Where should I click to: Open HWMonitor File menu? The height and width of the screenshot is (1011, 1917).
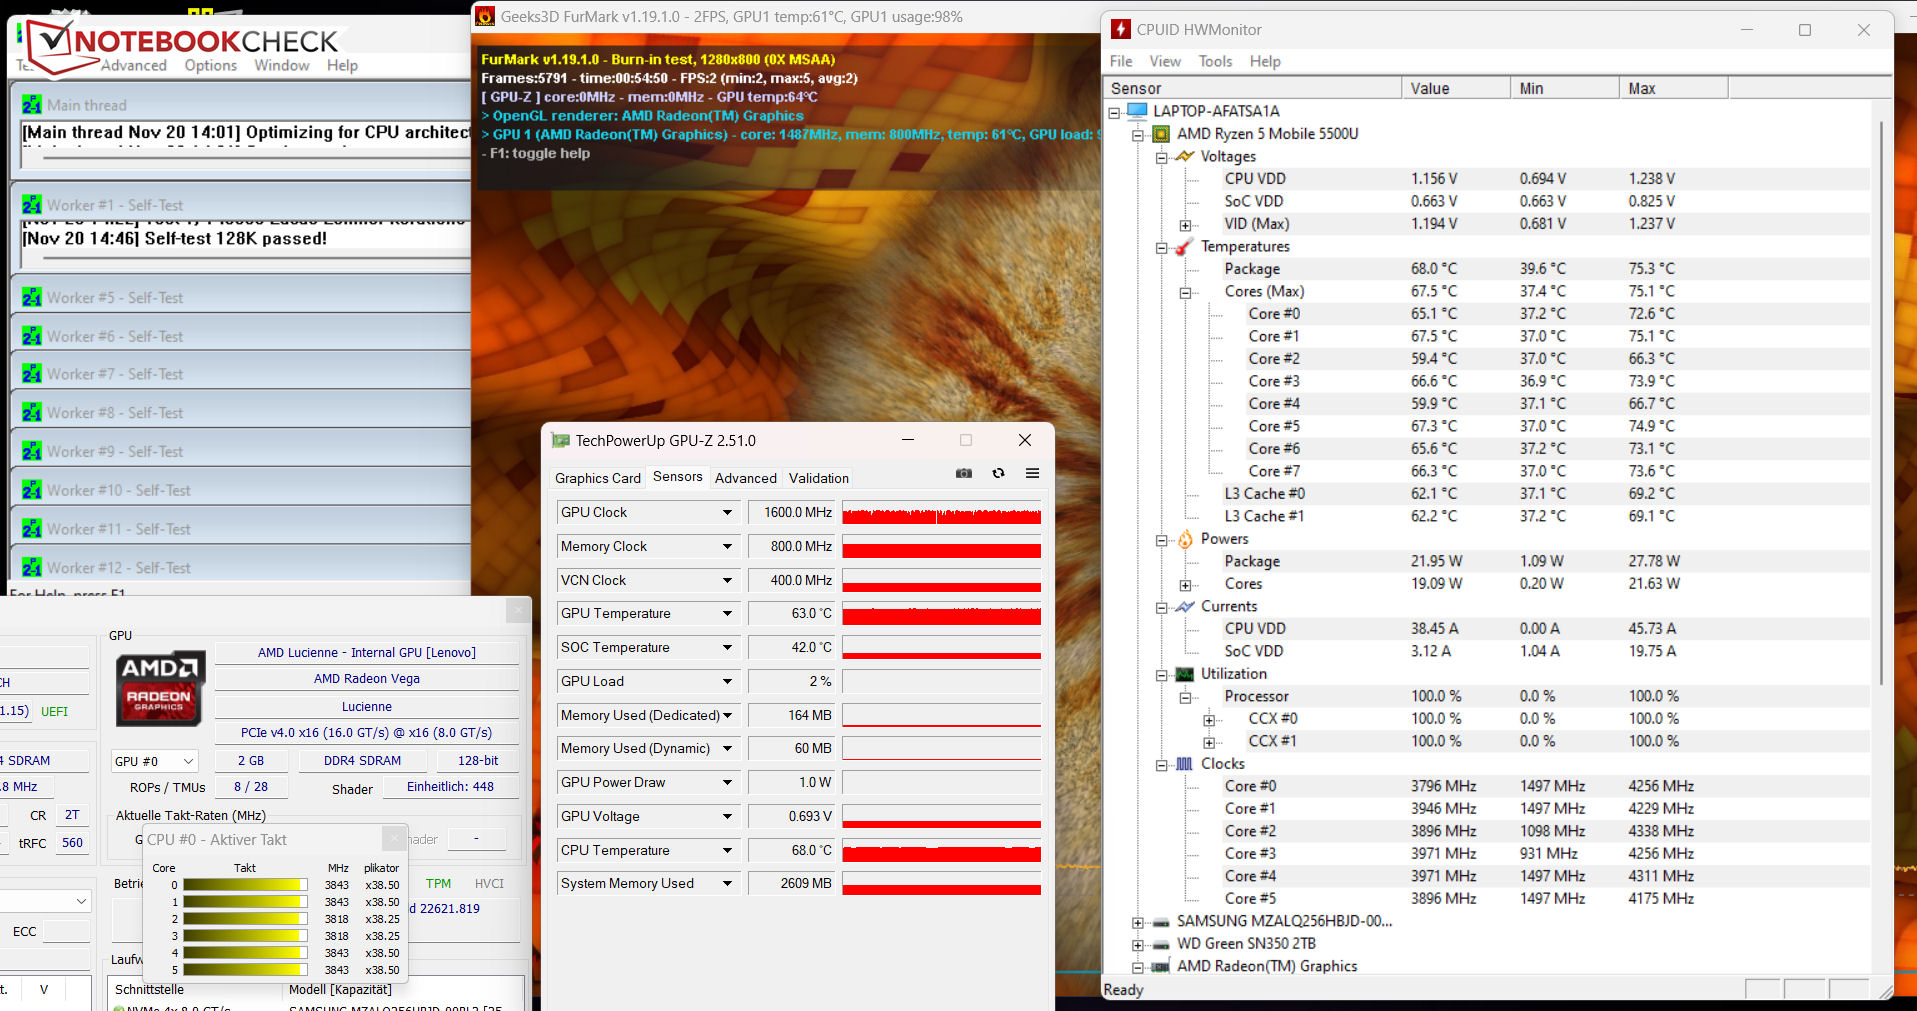point(1121,61)
